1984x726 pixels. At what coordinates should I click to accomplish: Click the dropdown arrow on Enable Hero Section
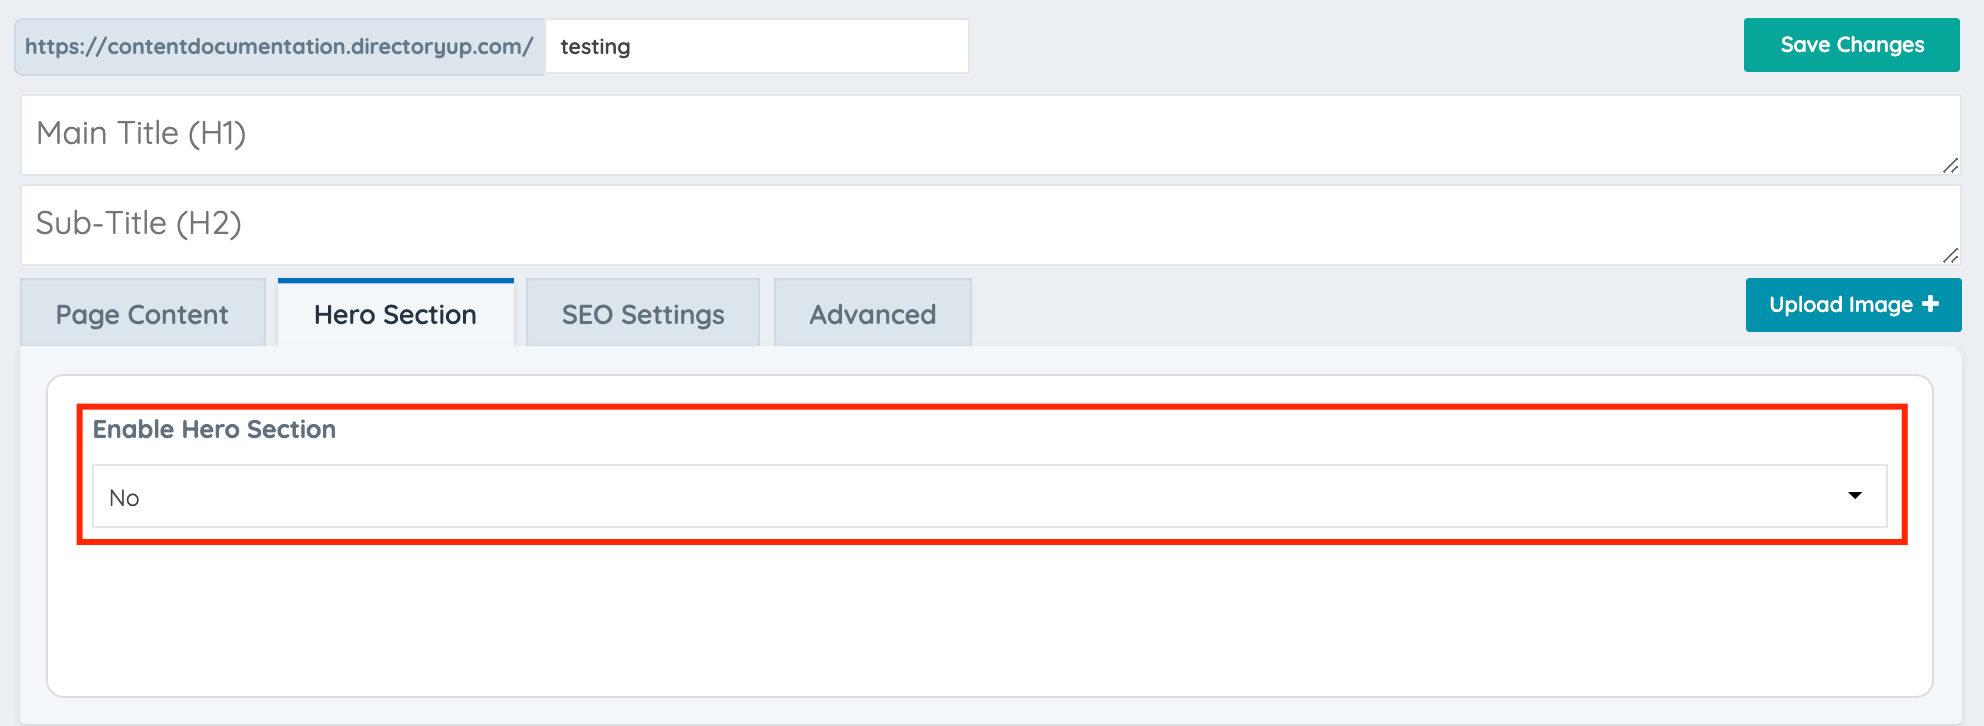click(x=1855, y=494)
